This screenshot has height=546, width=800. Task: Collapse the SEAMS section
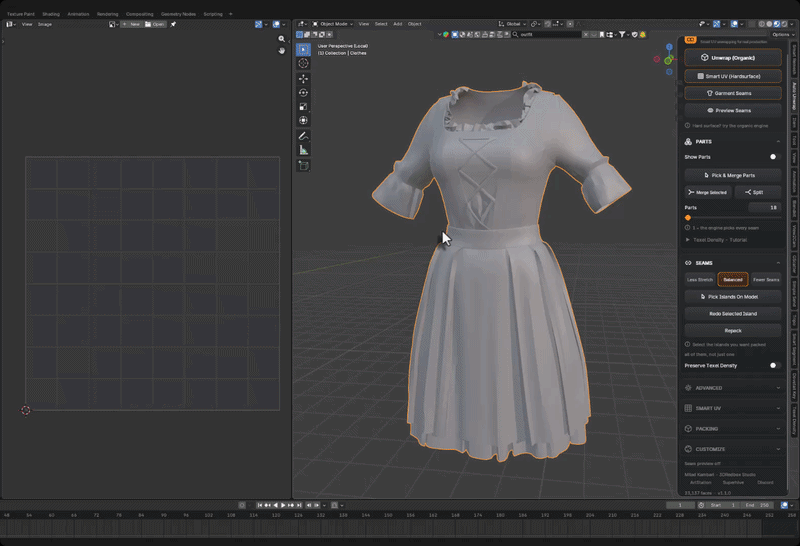point(733,263)
